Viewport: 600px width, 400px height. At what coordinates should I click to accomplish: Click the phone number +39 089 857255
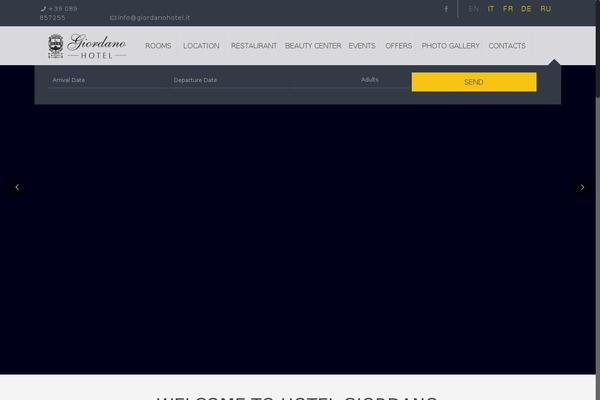(x=59, y=13)
